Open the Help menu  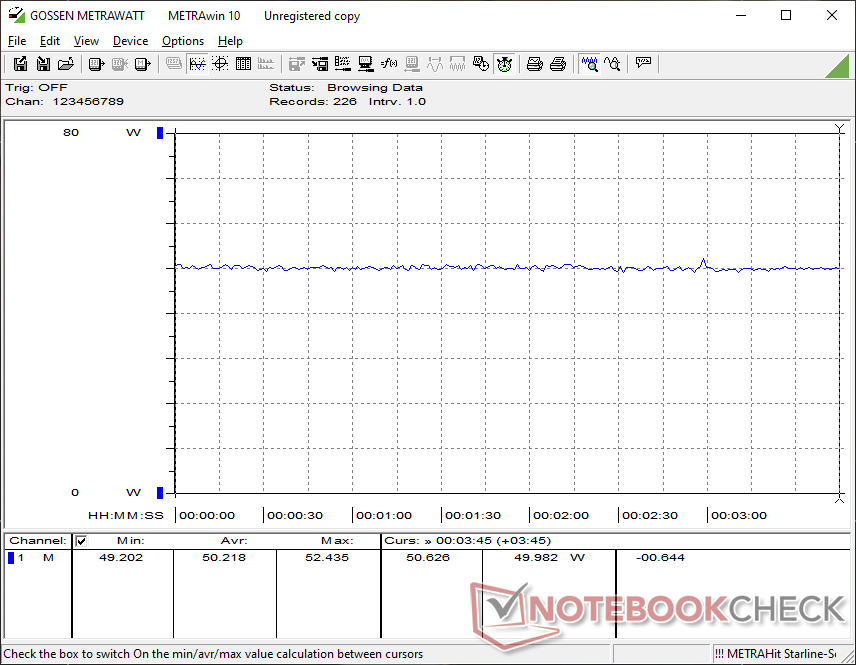tap(230, 41)
